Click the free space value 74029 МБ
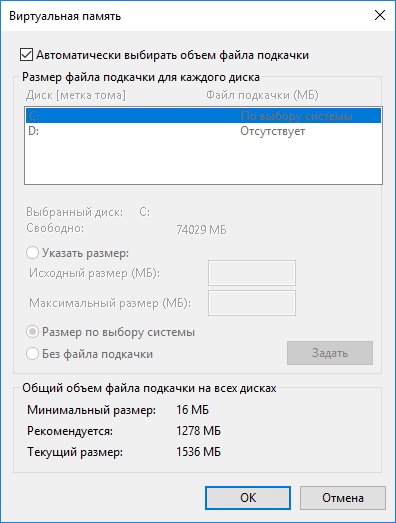Screen dimensions: 396x523 [201, 229]
